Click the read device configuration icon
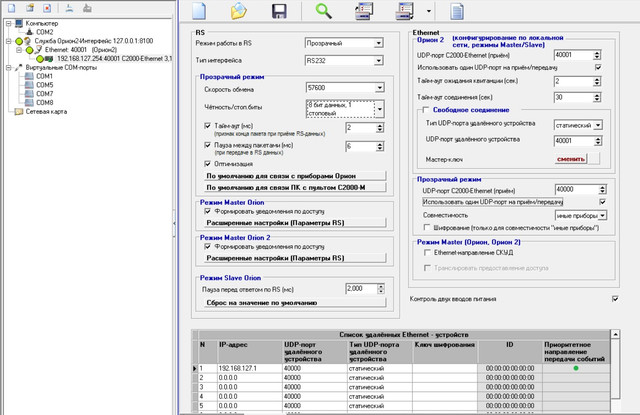 coord(364,11)
